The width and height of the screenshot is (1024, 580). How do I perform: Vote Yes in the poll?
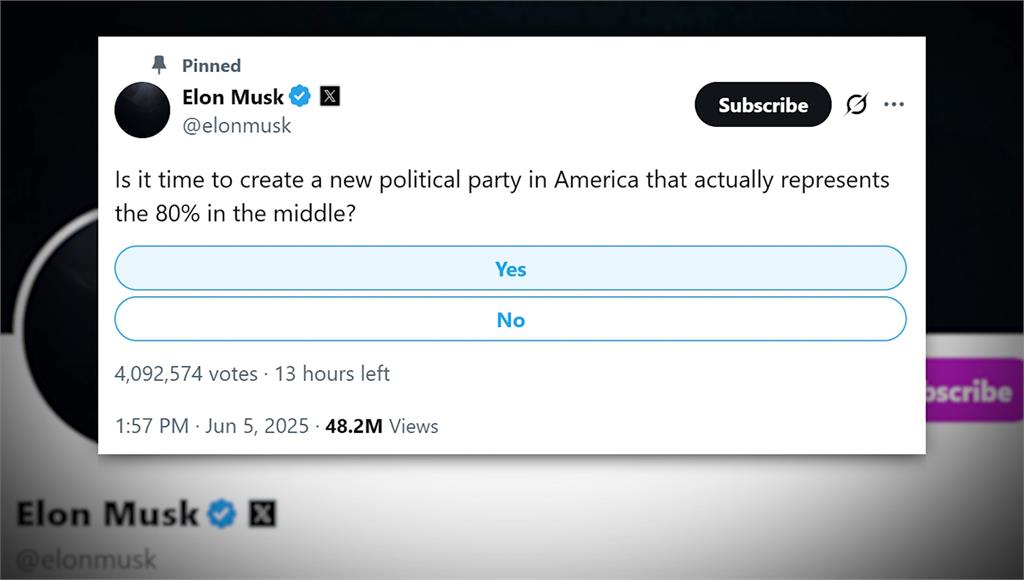(510, 268)
